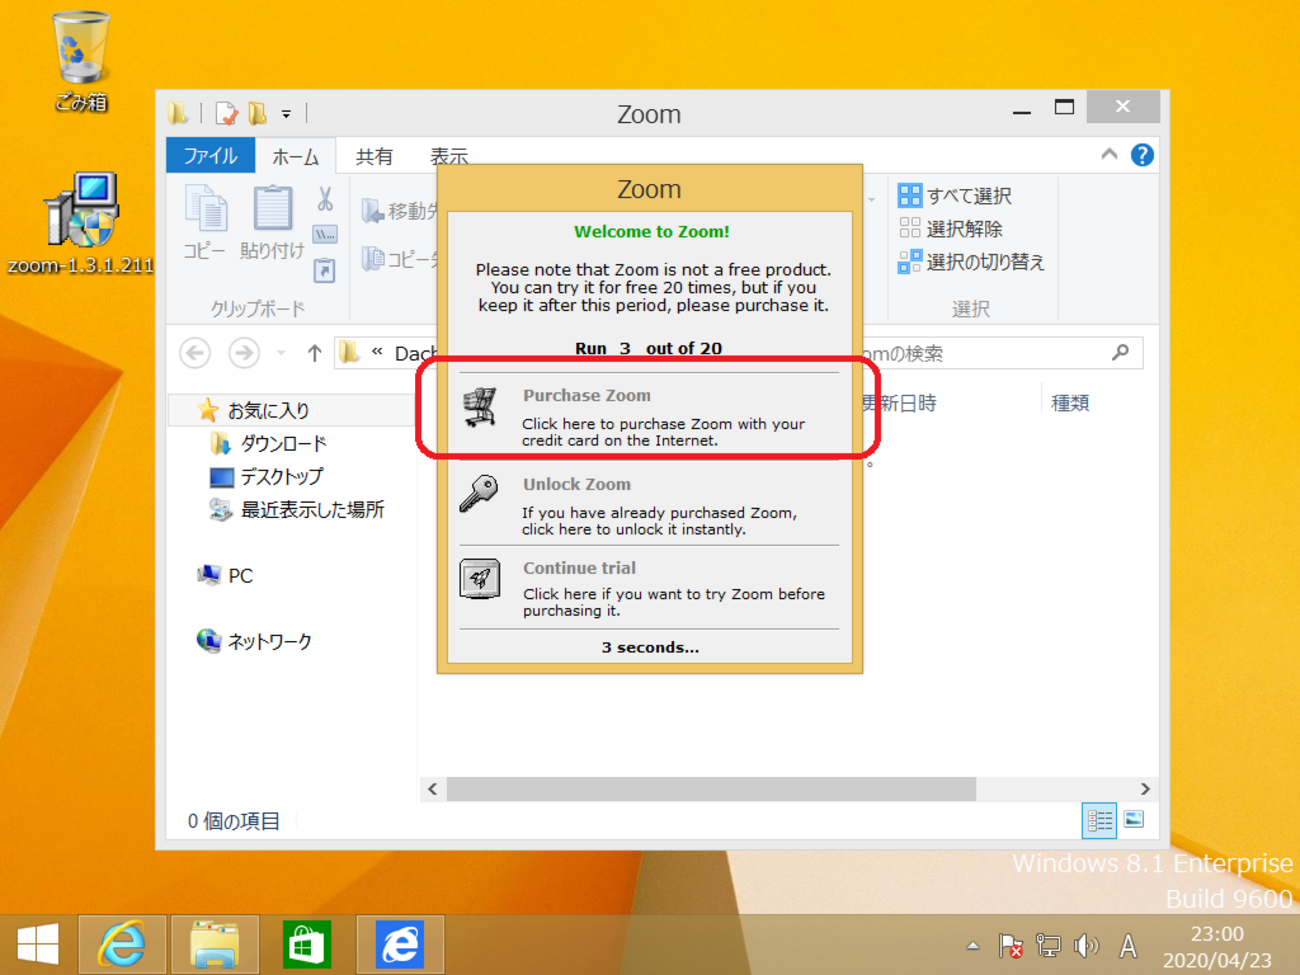The image size is (1300, 975).
Task: Click the Continue trial rocket icon
Action: click(x=480, y=579)
